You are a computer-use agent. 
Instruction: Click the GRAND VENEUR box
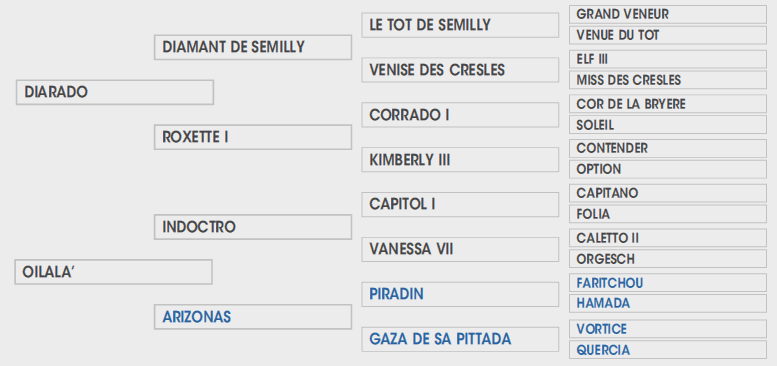[667, 14]
